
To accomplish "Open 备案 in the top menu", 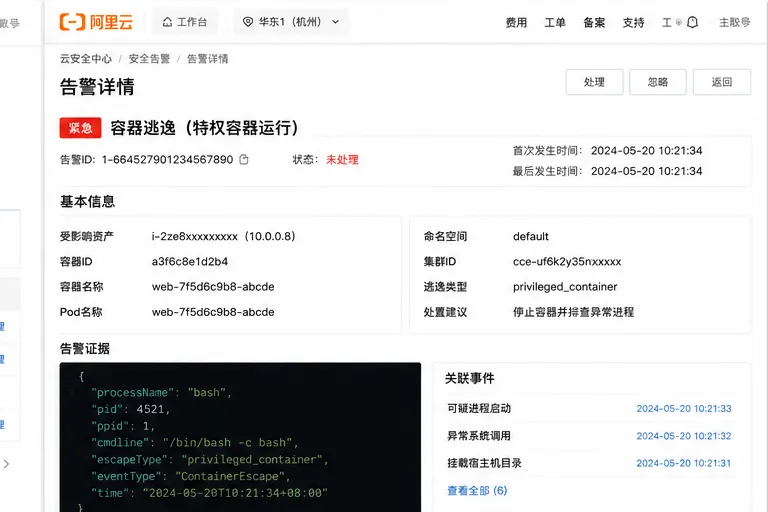I will point(594,23).
